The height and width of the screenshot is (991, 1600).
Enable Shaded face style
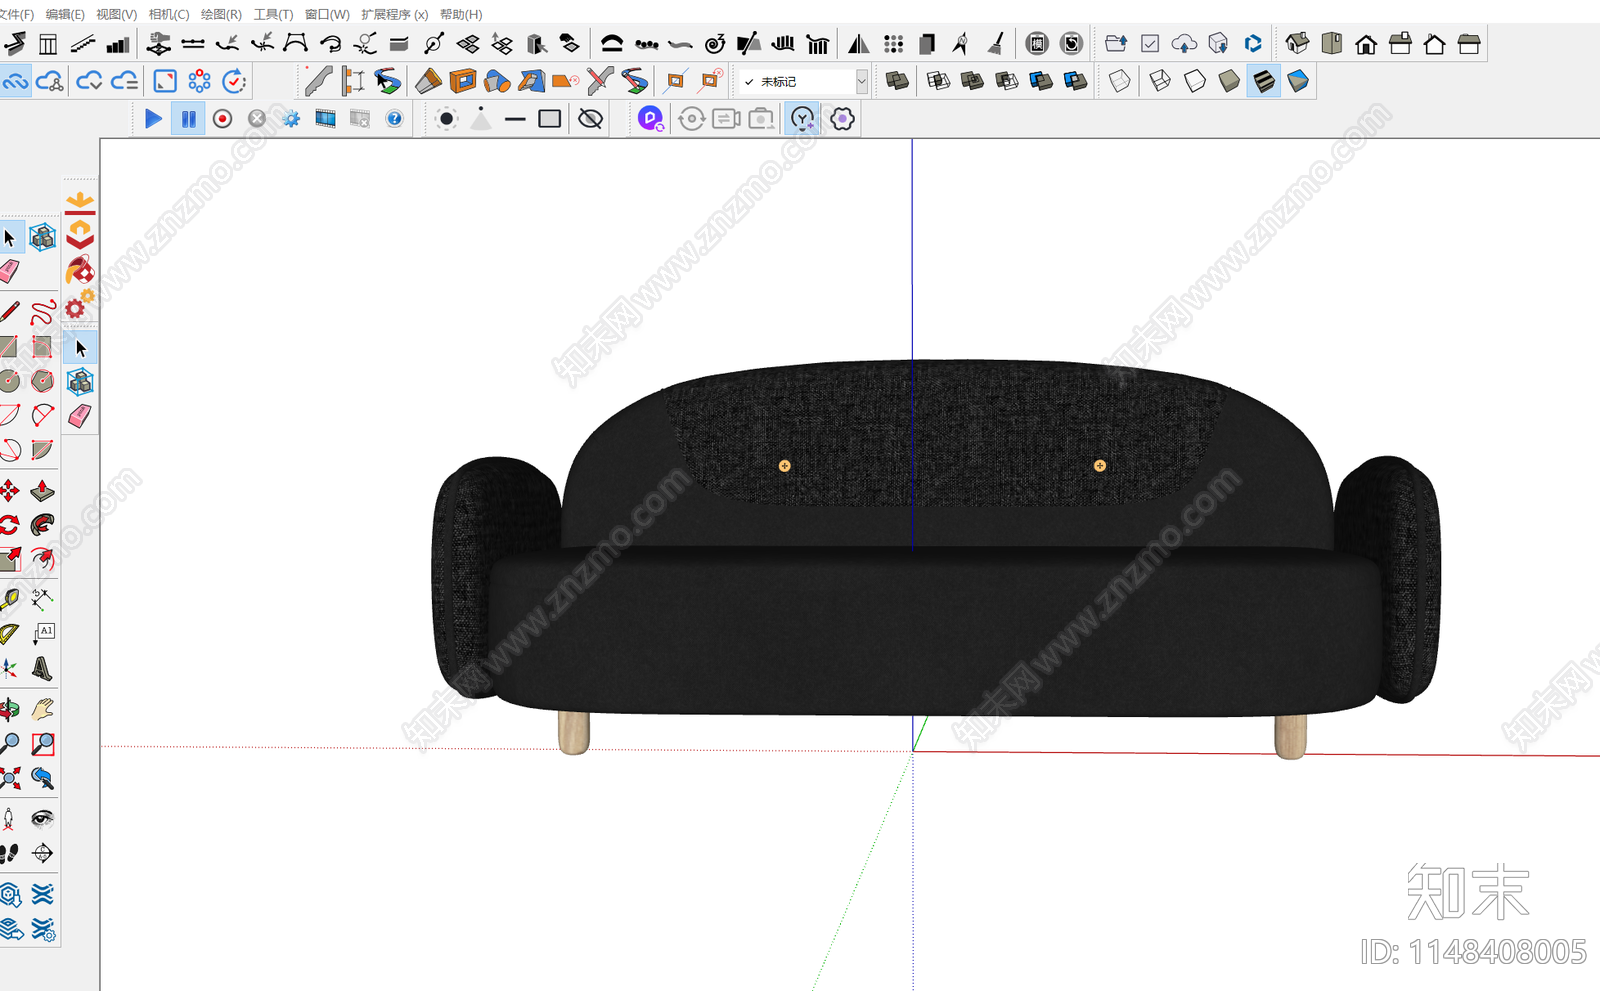coord(1229,81)
